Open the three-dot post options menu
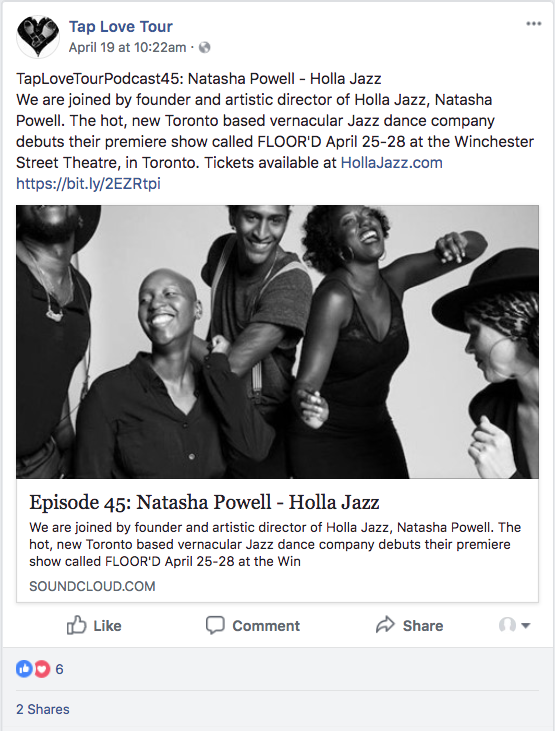The height and width of the screenshot is (731, 555). [x=534, y=24]
